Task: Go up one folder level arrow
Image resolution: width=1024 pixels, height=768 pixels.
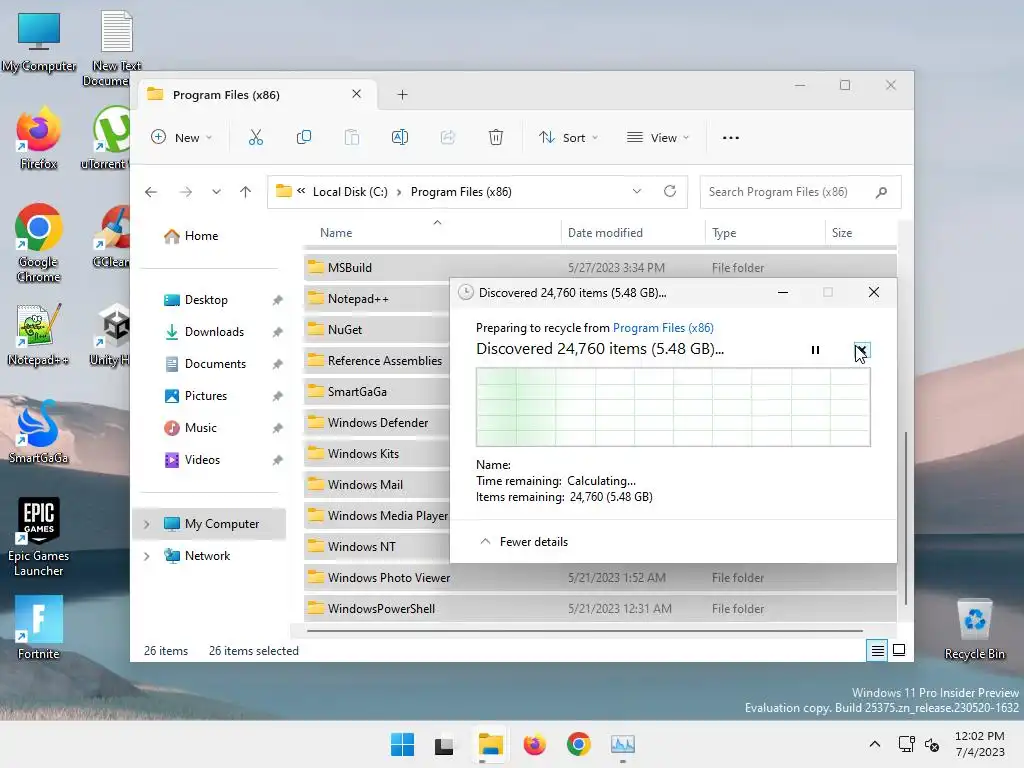Action: (246, 192)
